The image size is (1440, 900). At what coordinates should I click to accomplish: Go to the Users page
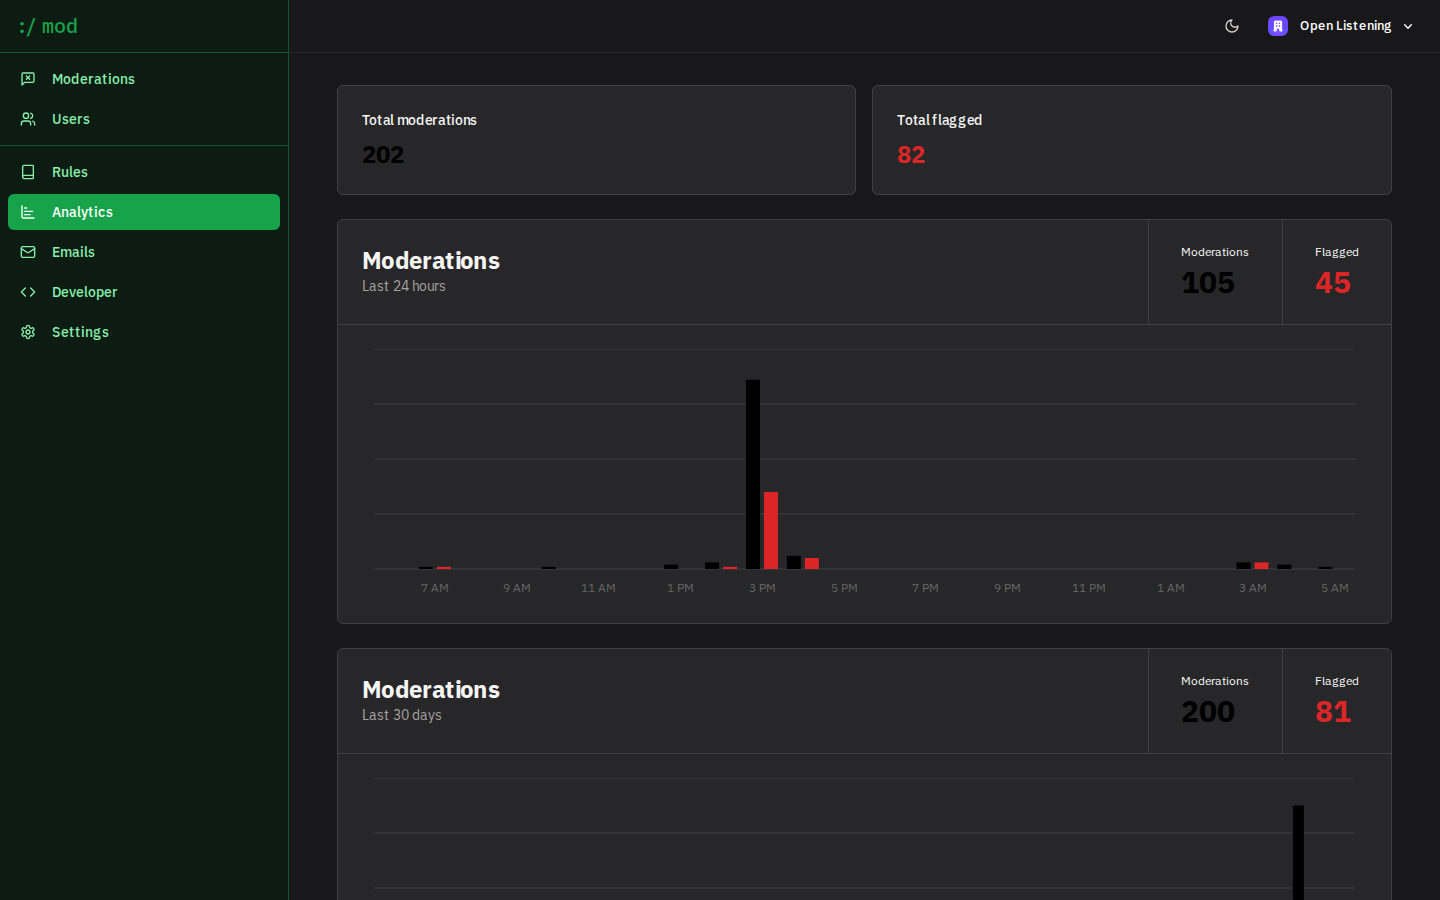(x=144, y=119)
